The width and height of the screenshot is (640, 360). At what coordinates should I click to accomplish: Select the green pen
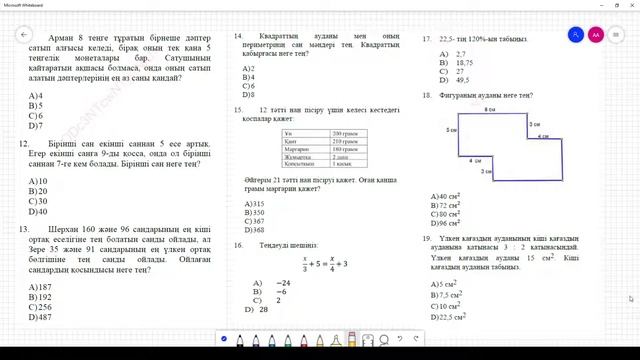tap(288, 340)
